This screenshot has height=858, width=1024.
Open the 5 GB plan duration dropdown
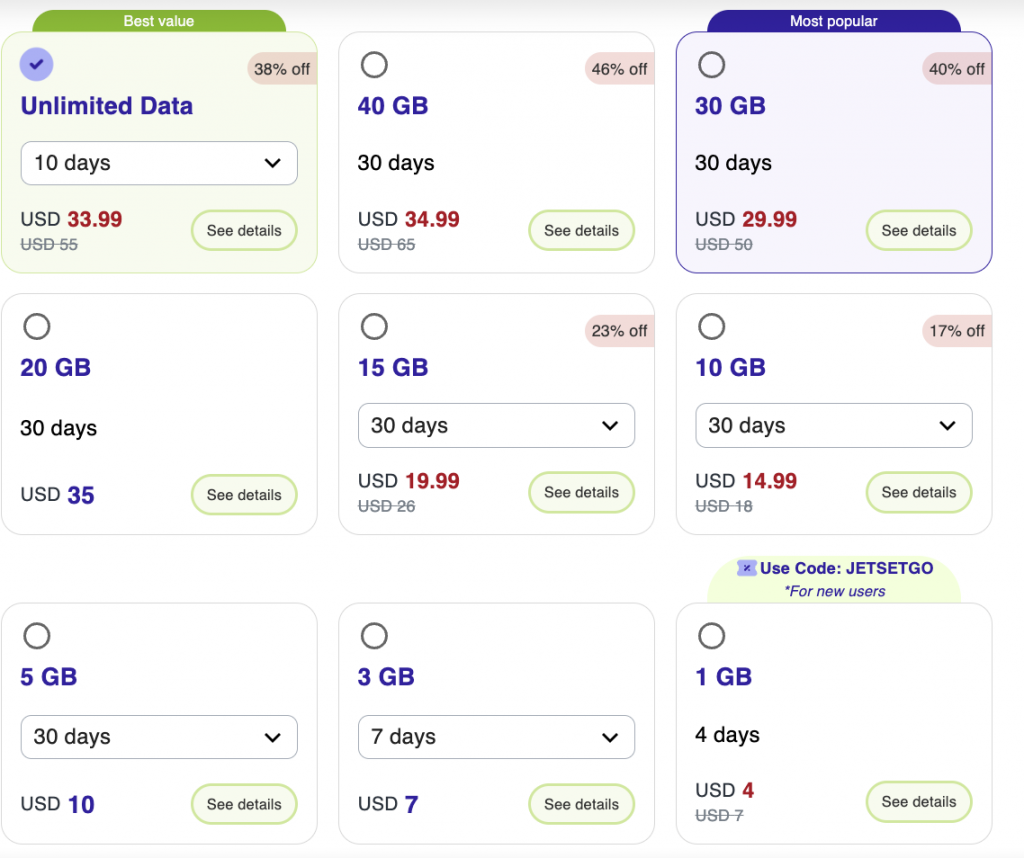(159, 737)
